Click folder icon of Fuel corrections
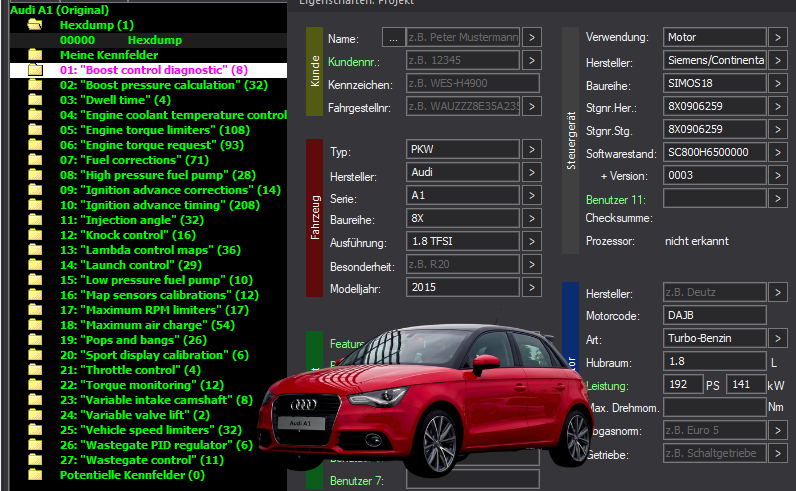 [x=35, y=160]
